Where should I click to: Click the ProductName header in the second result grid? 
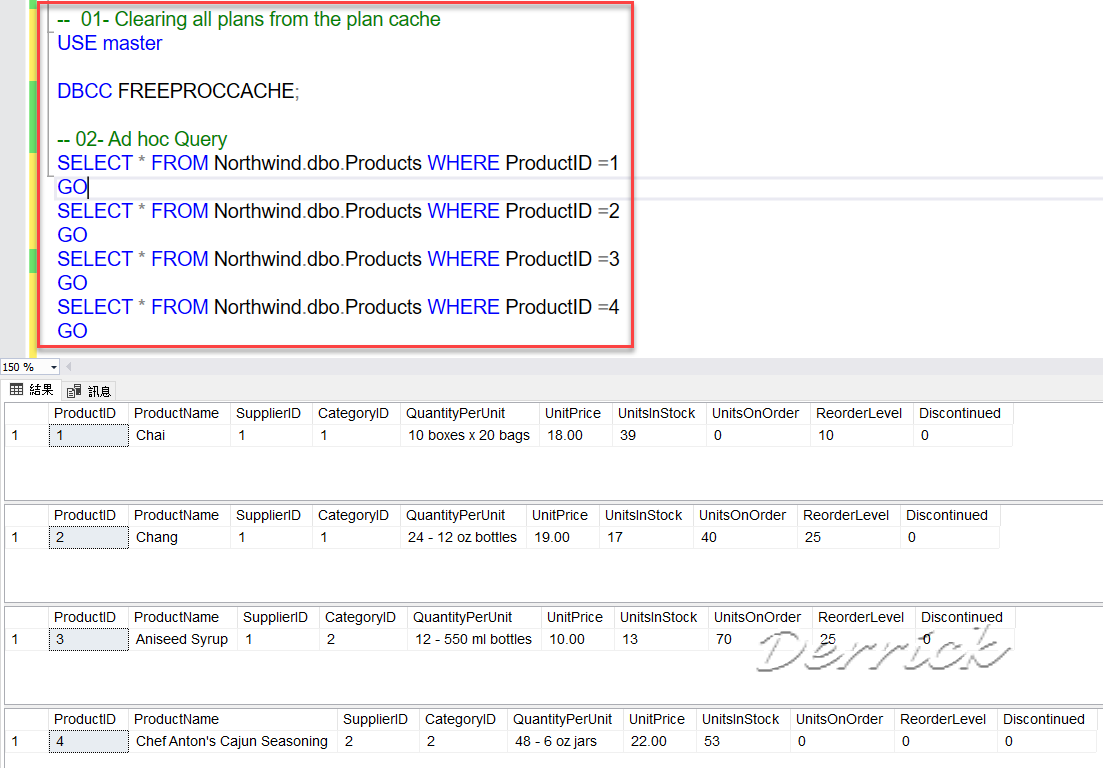pos(176,514)
